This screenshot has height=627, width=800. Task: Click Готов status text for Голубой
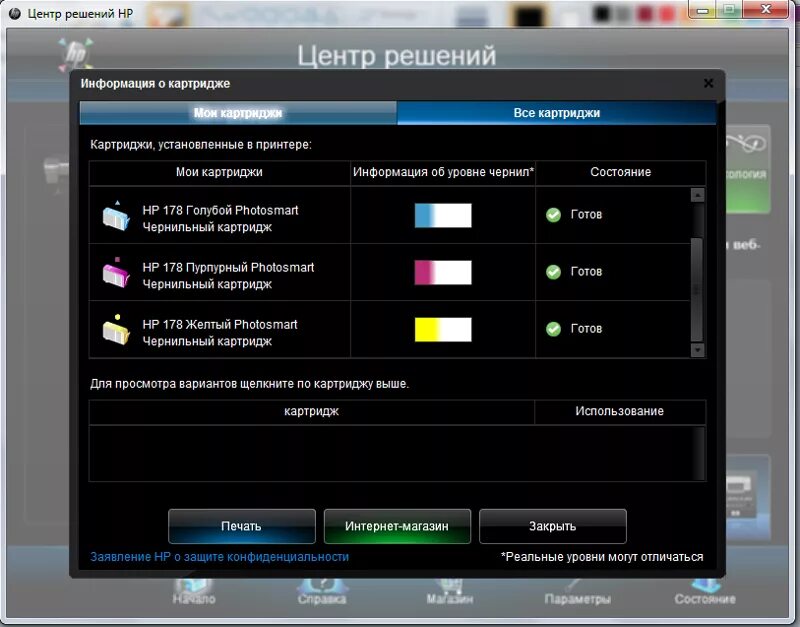[586, 215]
